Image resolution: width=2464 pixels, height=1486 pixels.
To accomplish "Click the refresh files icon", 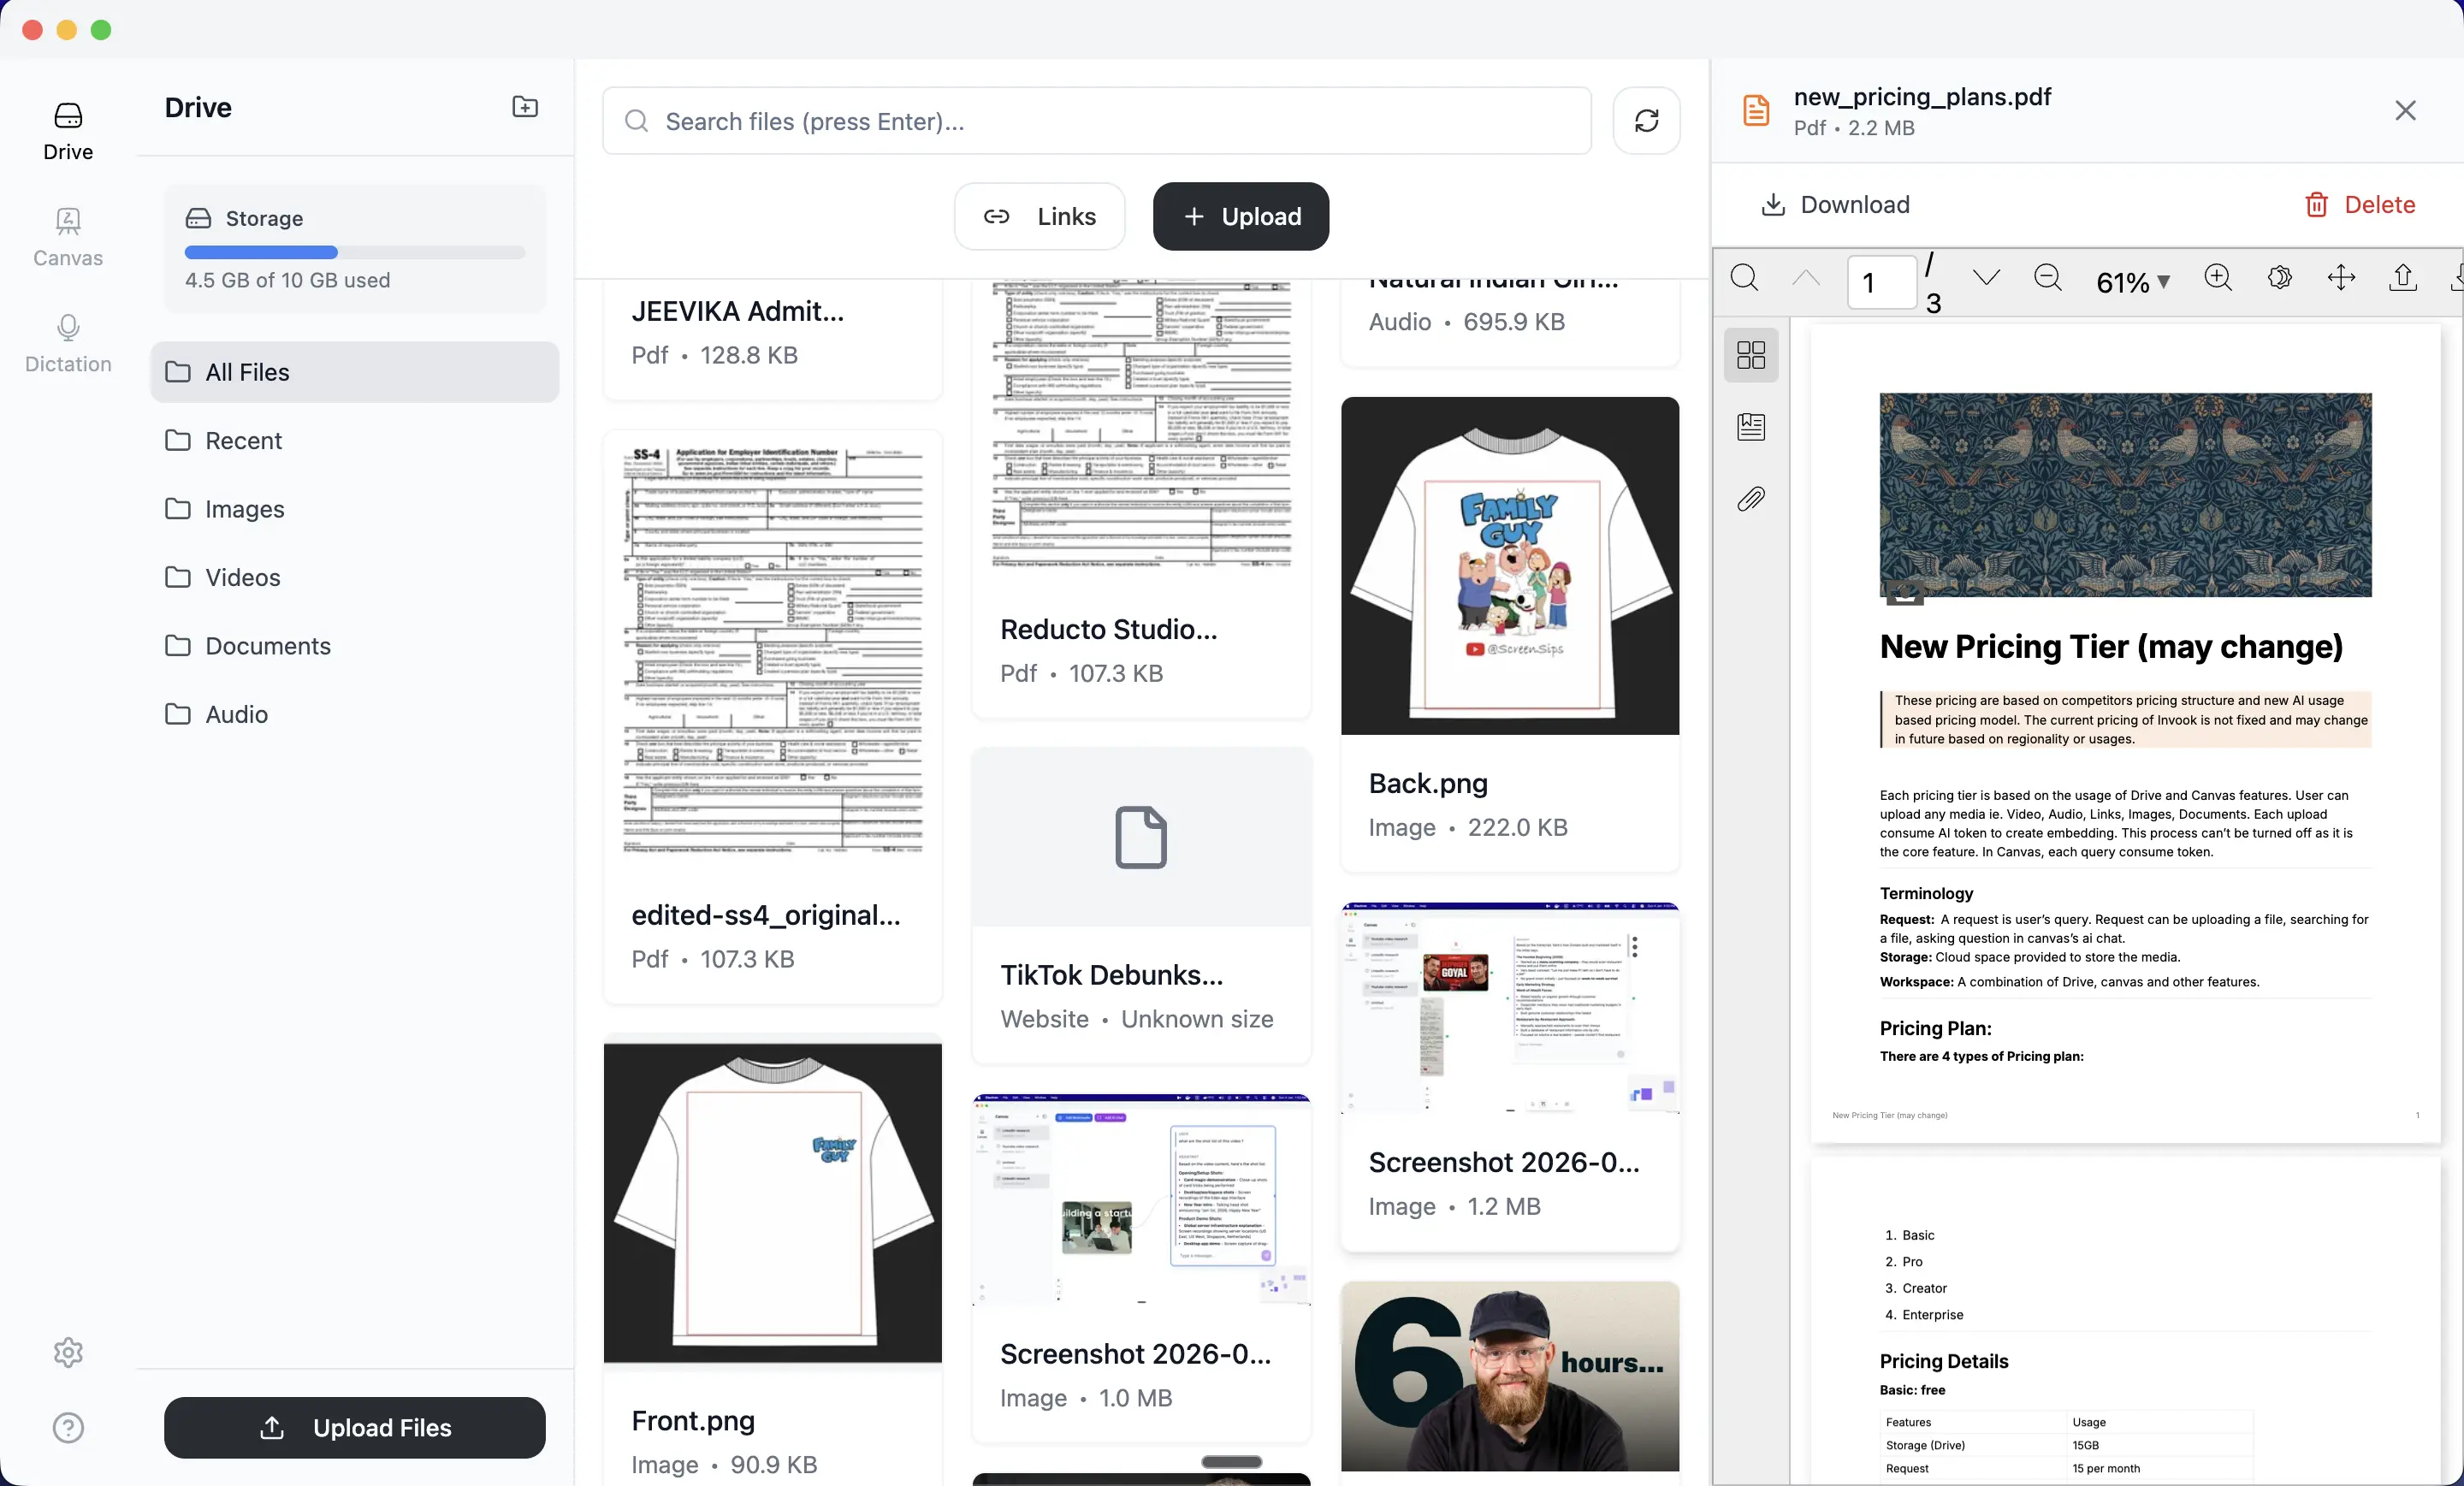I will point(1646,121).
